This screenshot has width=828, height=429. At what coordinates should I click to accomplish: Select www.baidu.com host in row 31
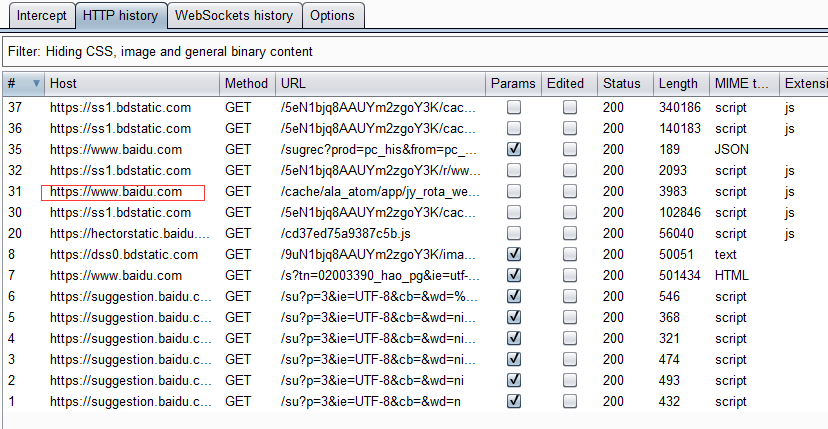(116, 192)
